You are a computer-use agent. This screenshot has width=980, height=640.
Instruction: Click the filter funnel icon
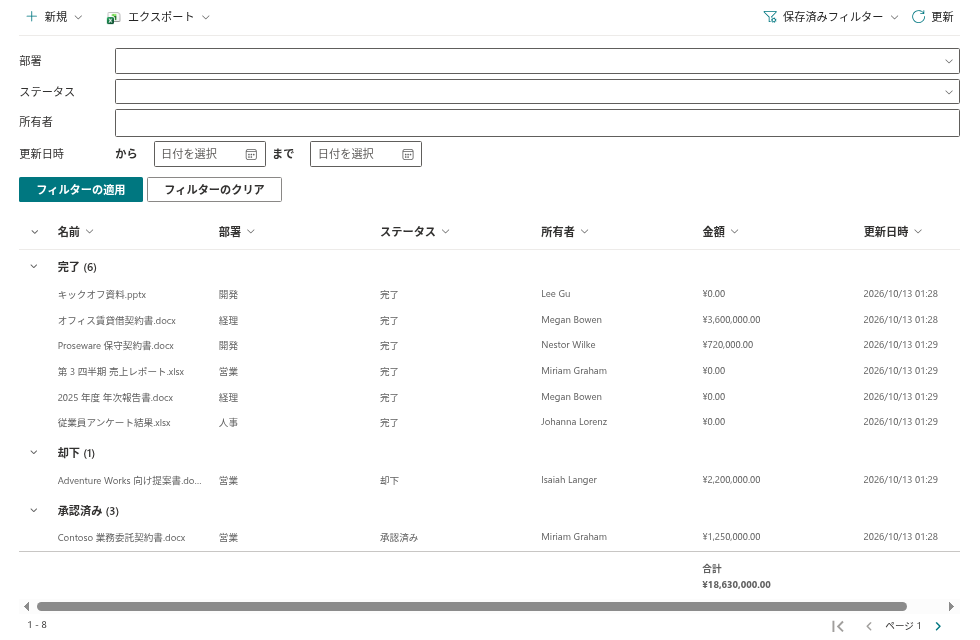[770, 17]
